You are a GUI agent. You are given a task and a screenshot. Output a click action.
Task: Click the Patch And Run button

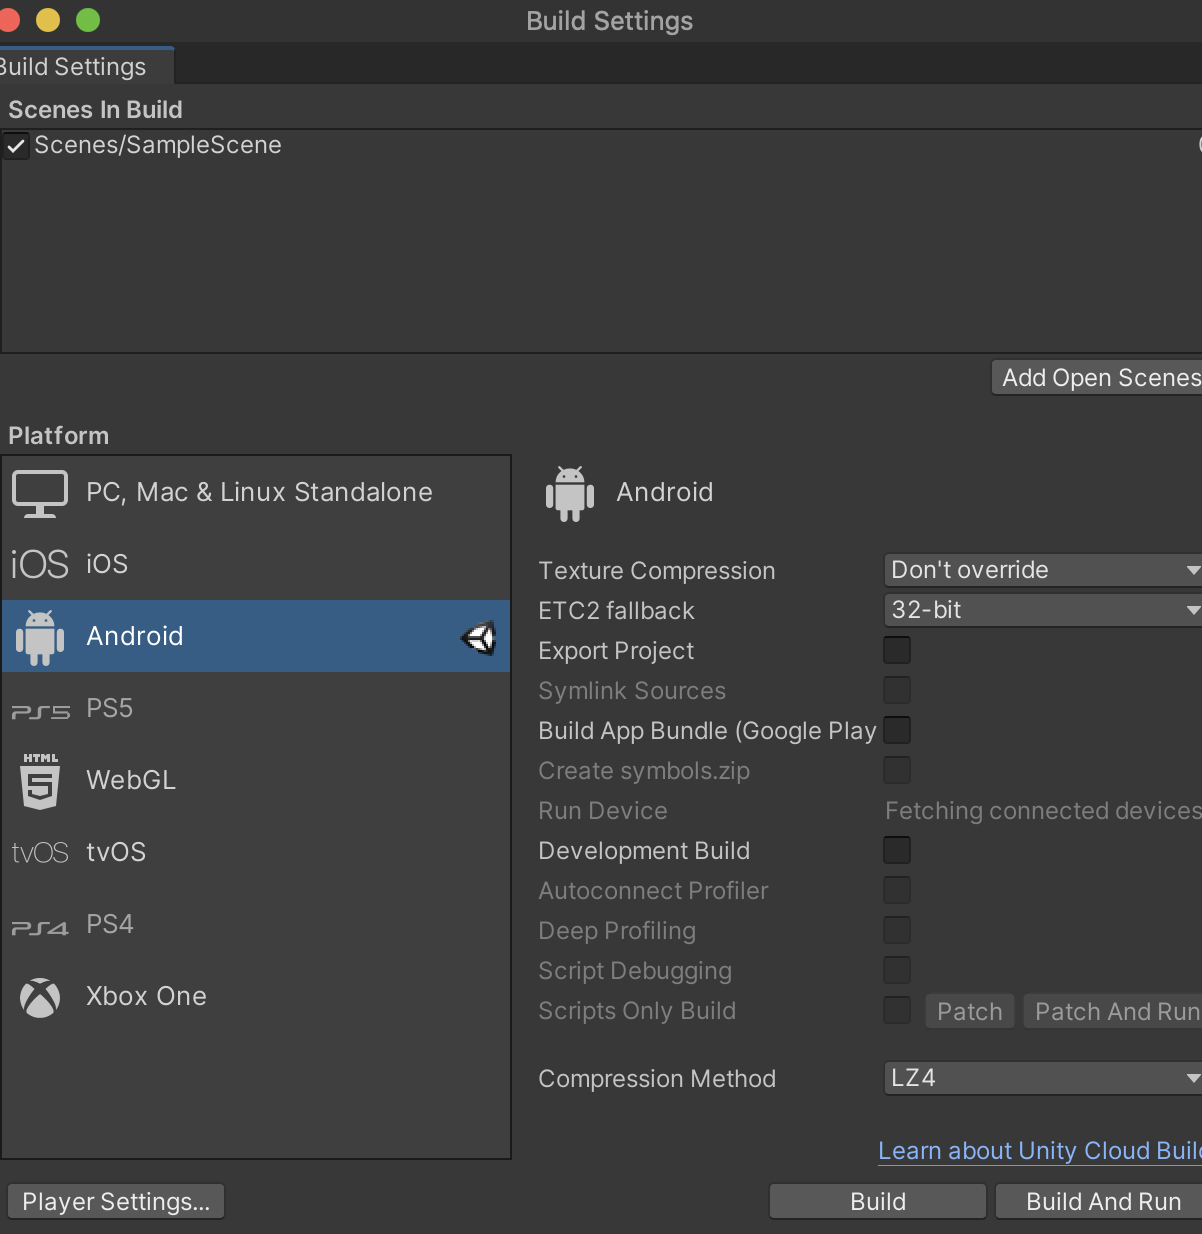[1113, 1011]
